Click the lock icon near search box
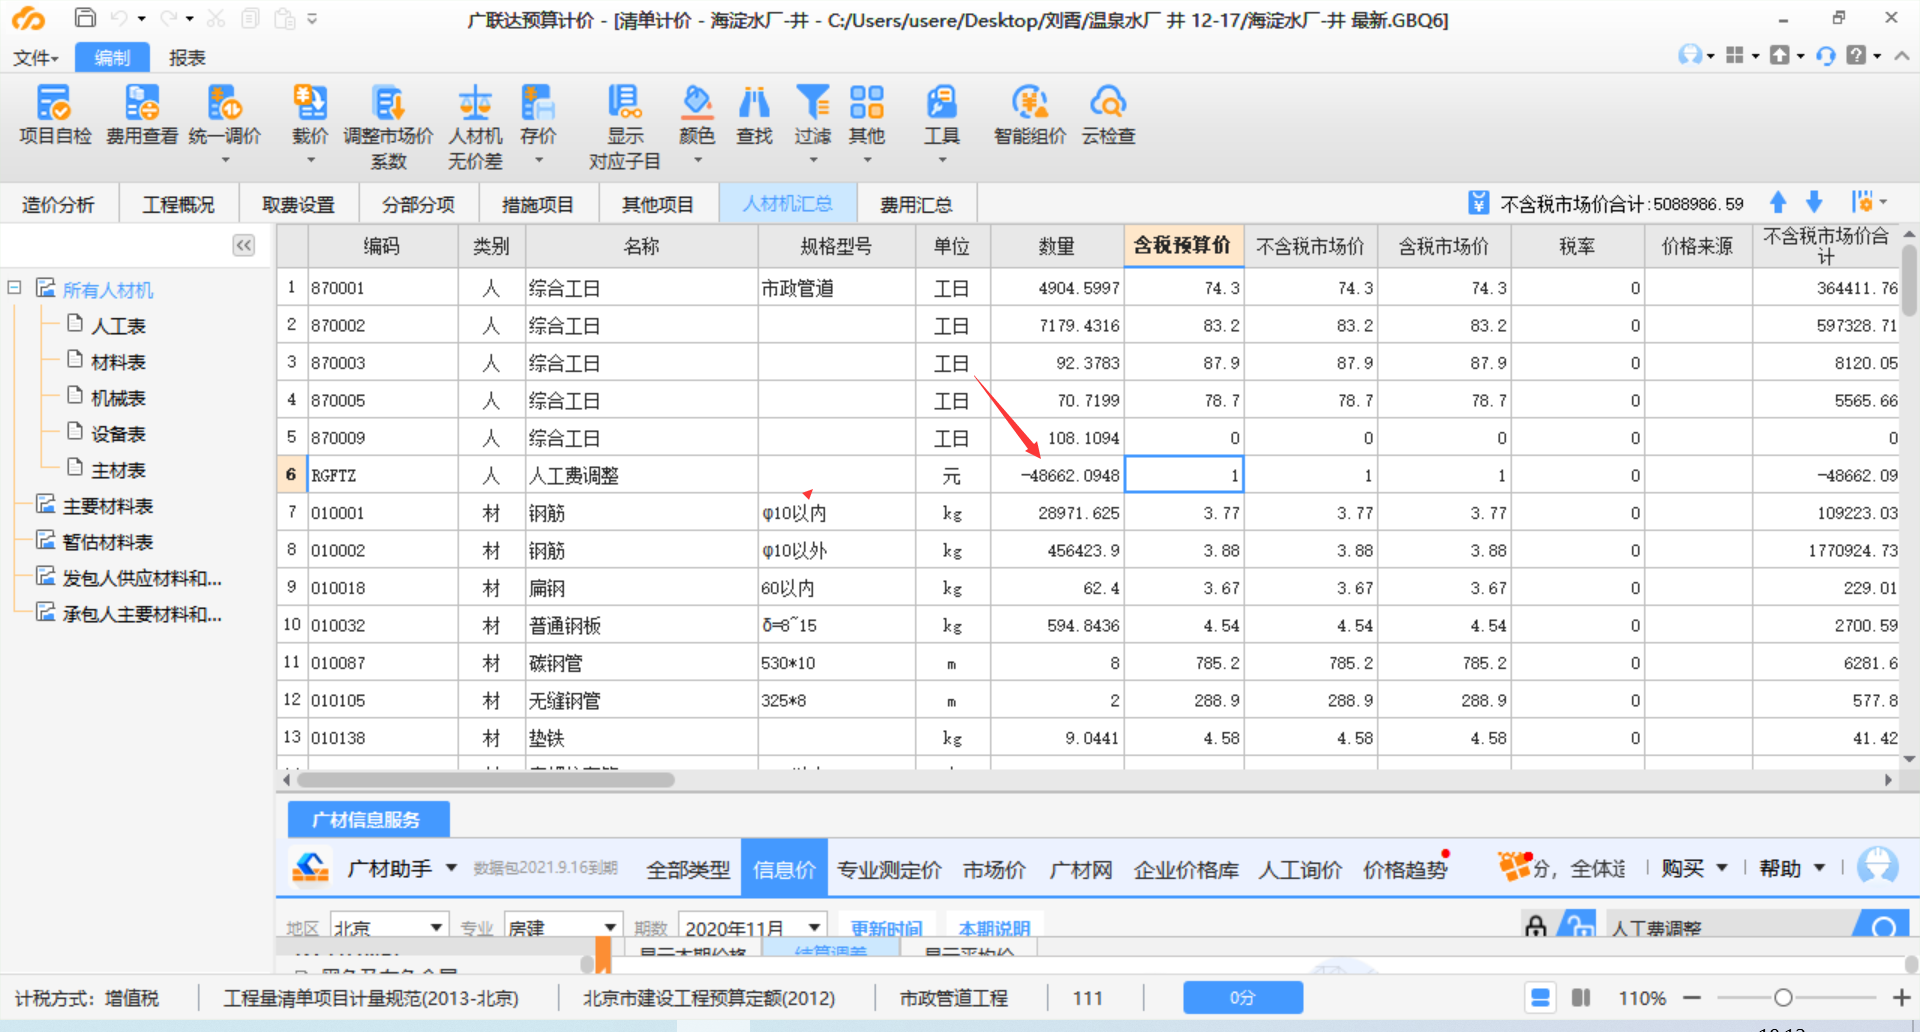 [x=1536, y=926]
